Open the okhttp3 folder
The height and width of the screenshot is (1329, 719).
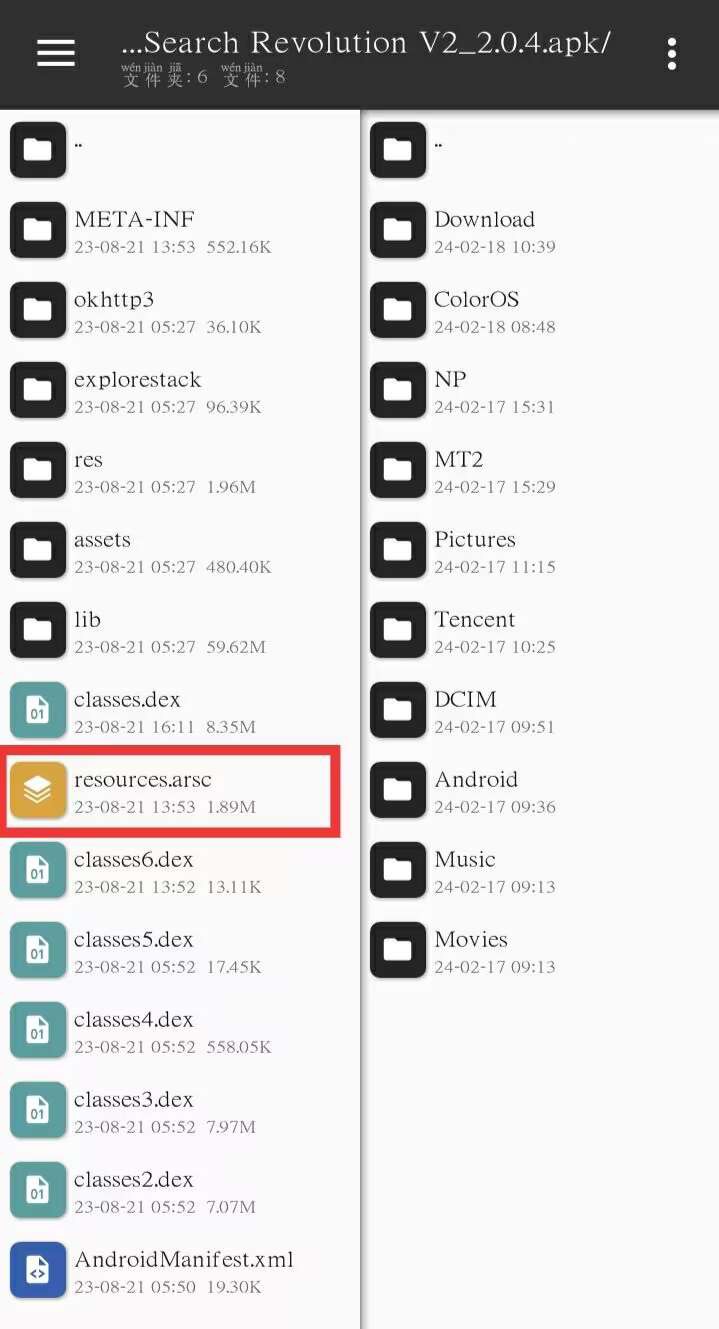coord(180,310)
